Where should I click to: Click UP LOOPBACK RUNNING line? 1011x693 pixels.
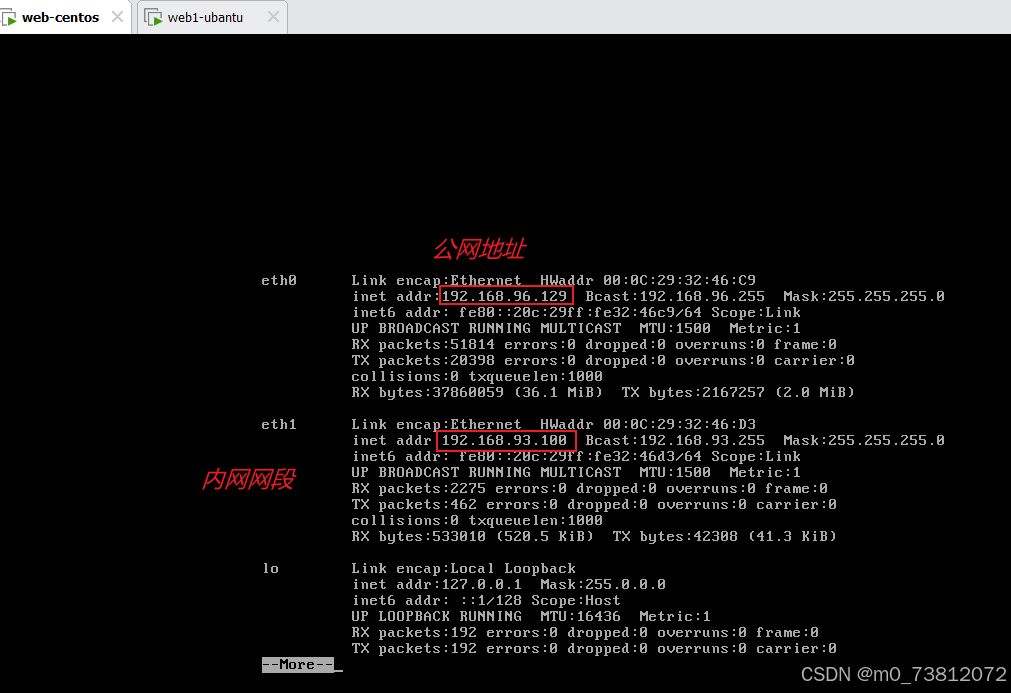point(531,616)
